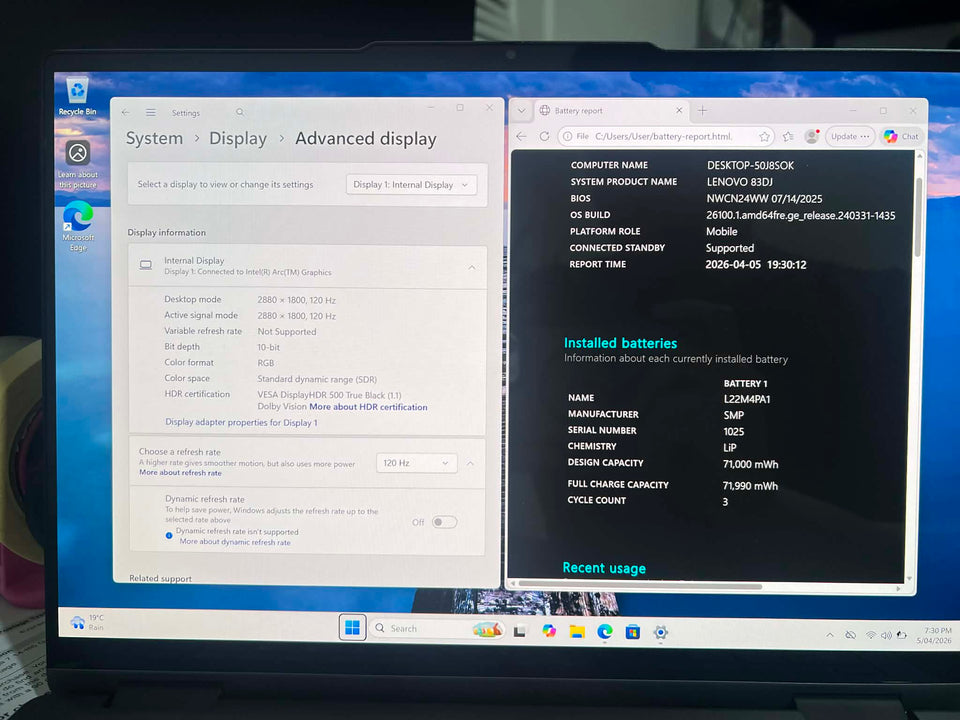Click the VESA DisplayHDR 500 True Black text
960x720 pixels.
329,396
